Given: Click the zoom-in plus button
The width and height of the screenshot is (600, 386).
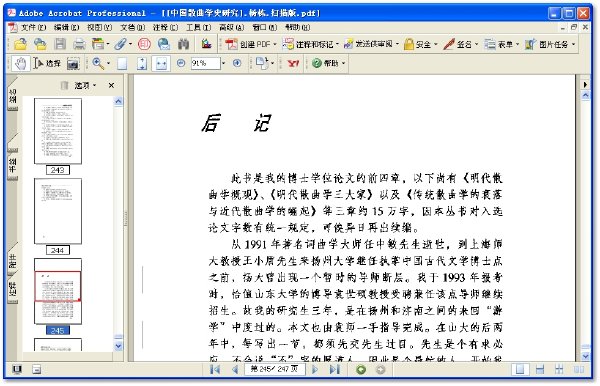Looking at the screenshot, I should pos(237,63).
